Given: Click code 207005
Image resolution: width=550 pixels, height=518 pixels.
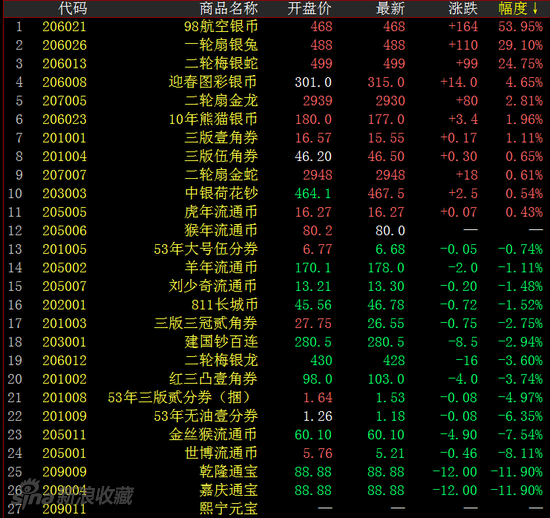Looking at the screenshot, I should (x=65, y=101).
